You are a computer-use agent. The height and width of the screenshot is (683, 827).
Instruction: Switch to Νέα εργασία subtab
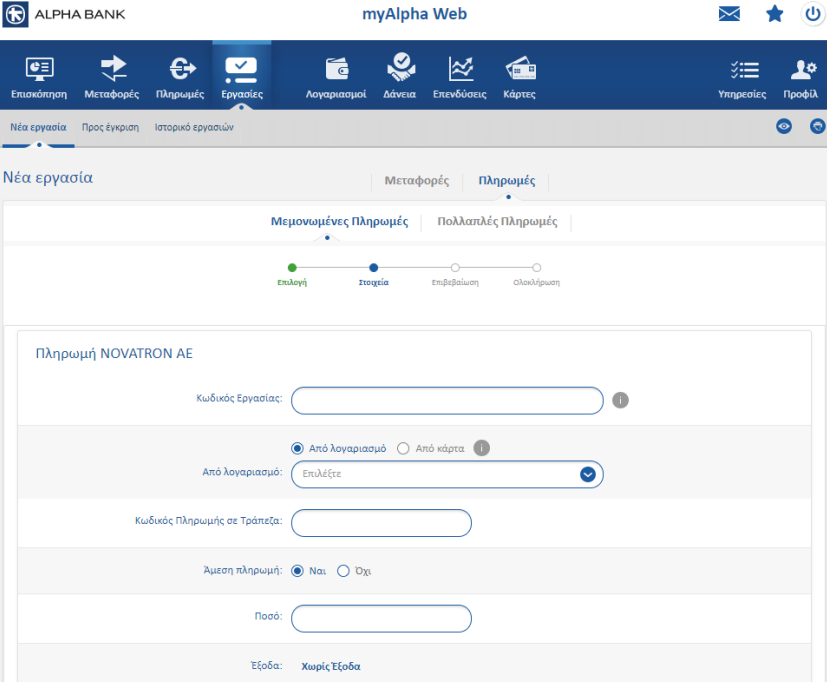[38, 127]
